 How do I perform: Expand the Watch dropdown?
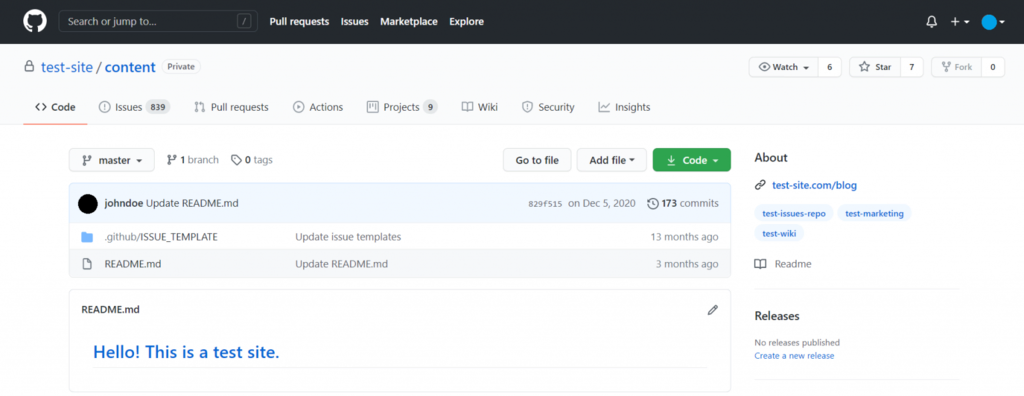tap(783, 67)
